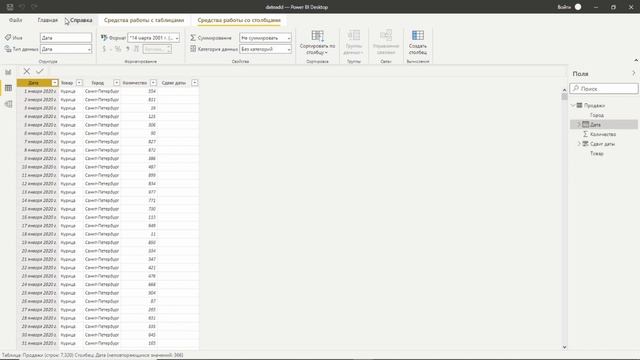Open filter dropdown of Сдвиг даты column
Viewport: 640px width, 360px height.
[x=195, y=83]
